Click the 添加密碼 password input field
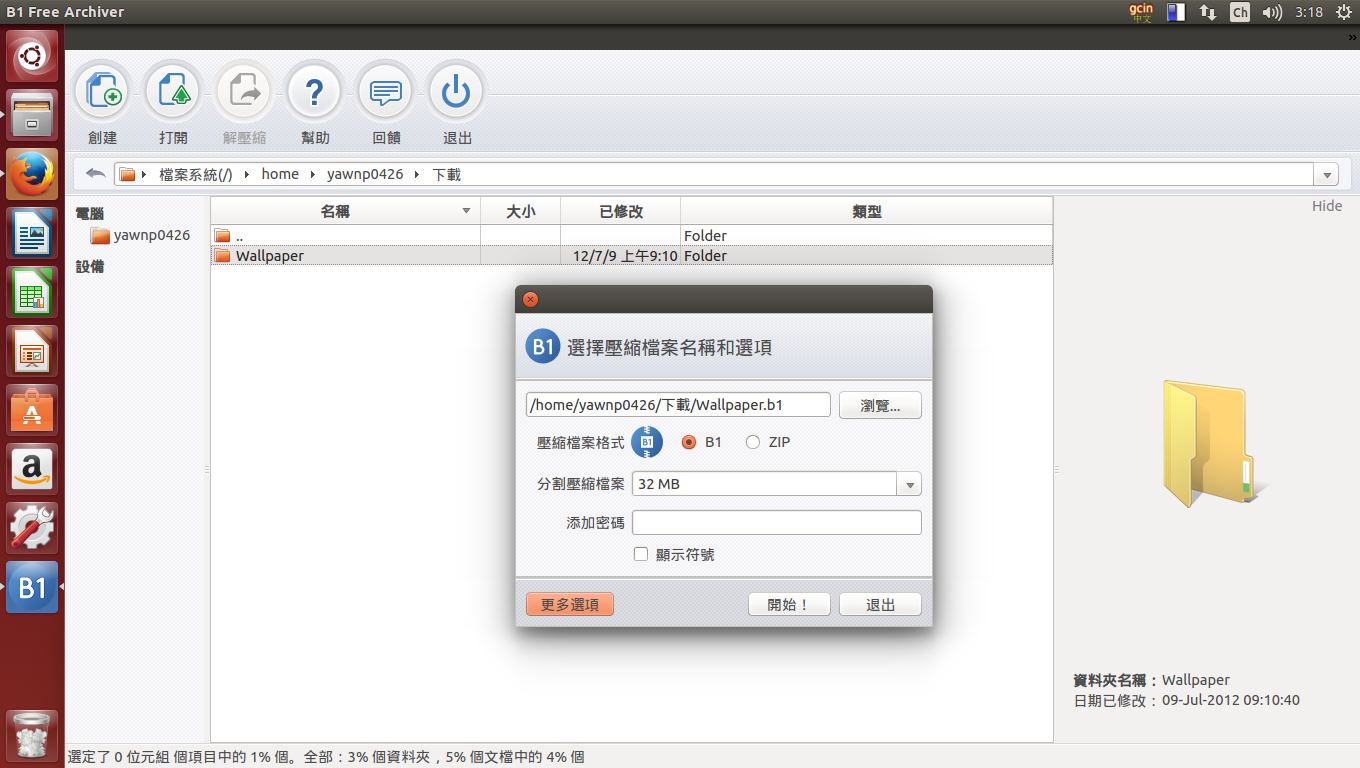The image size is (1360, 768). point(776,523)
